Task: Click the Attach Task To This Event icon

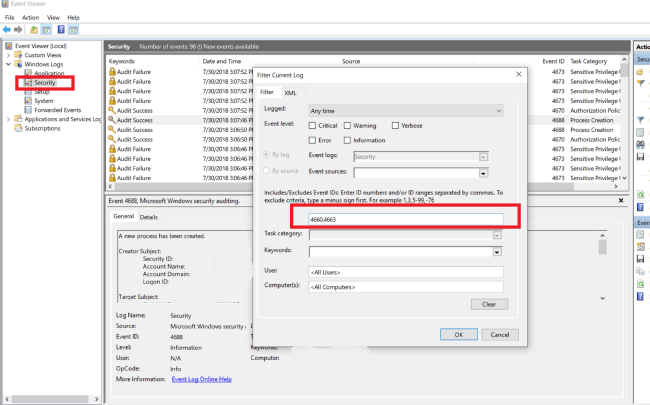Action: [640, 247]
